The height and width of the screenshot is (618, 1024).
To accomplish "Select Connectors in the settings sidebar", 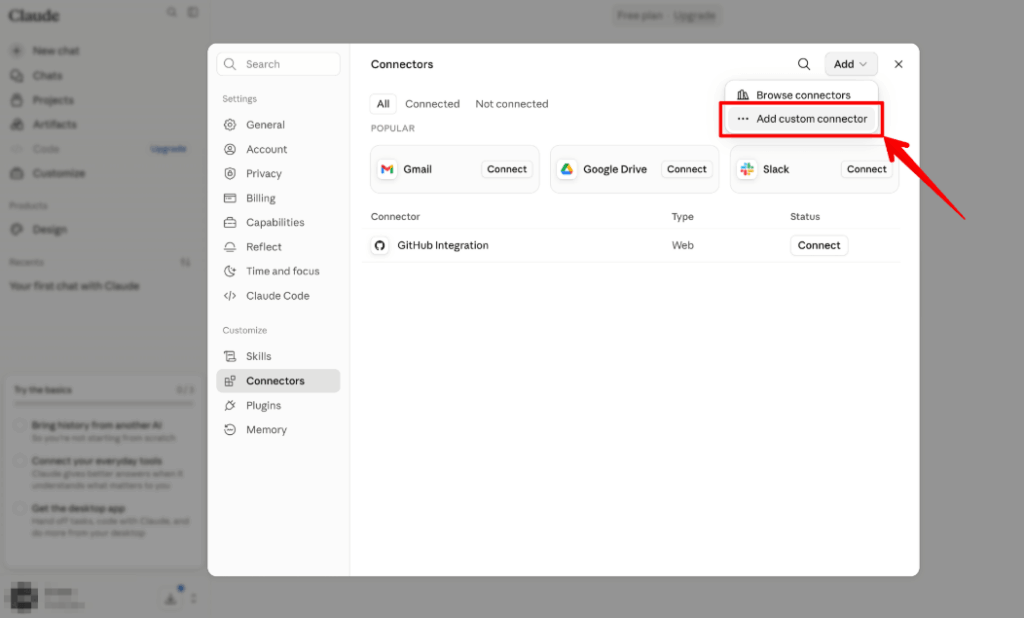I will 278,381.
